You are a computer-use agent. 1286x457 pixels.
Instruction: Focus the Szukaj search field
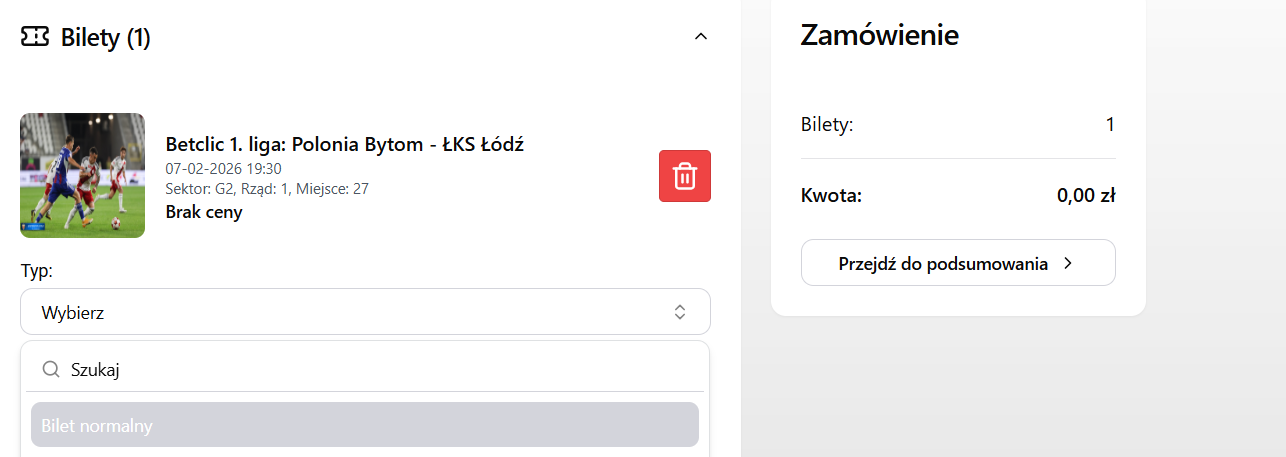(380, 370)
